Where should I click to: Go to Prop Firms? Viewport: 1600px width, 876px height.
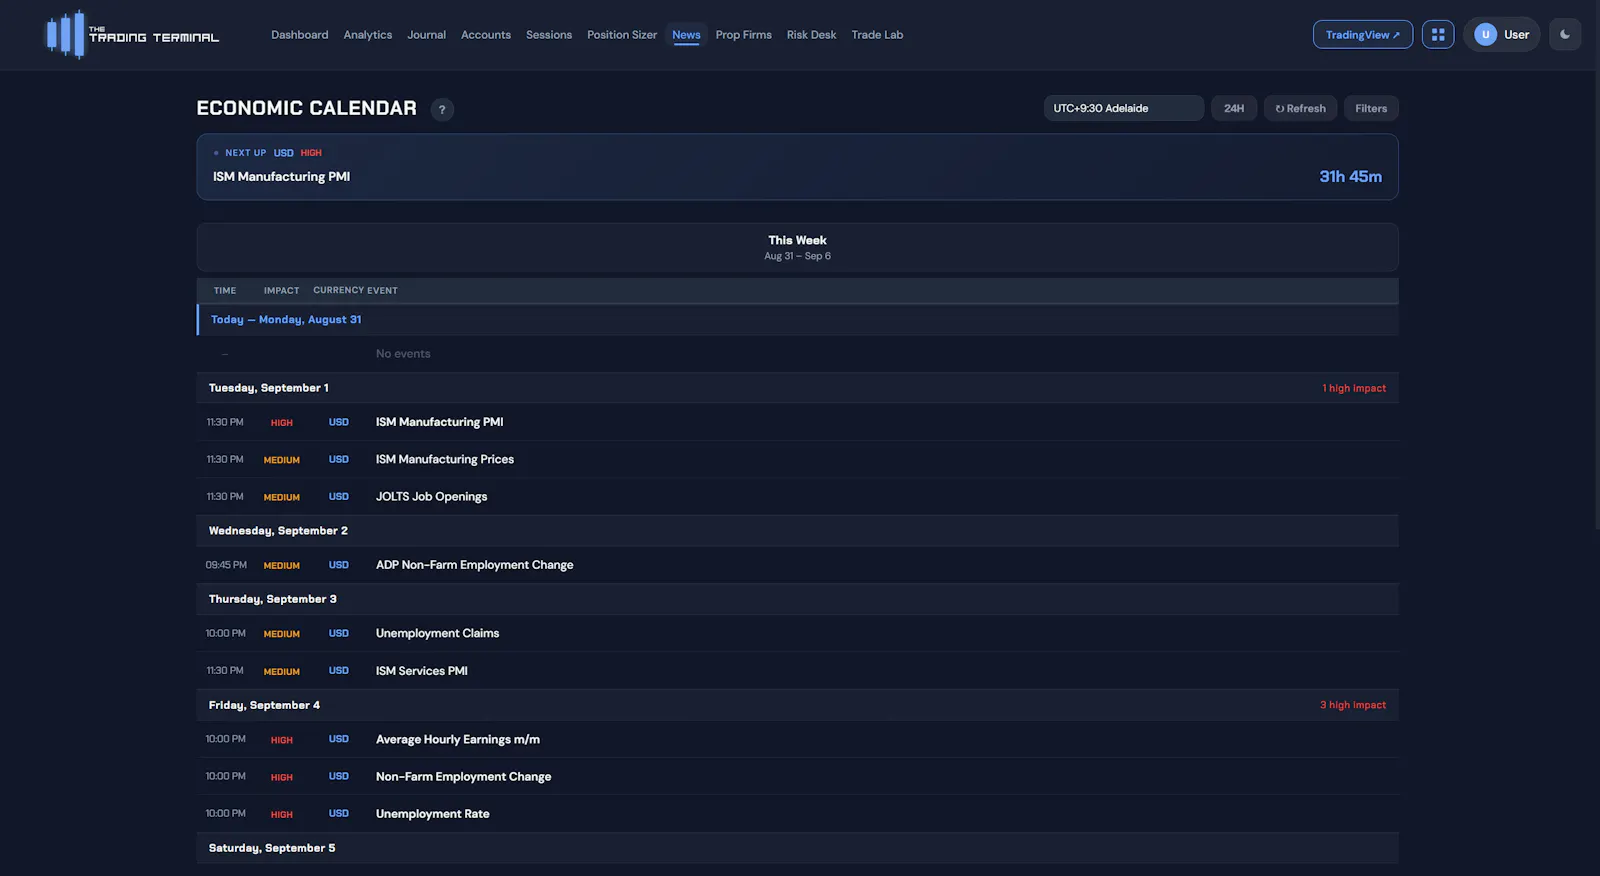(x=744, y=35)
